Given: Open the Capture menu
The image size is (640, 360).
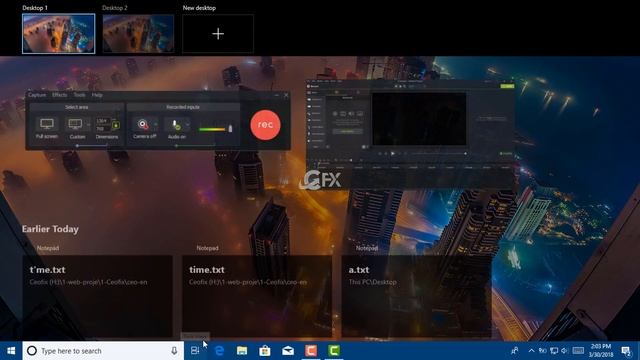Looking at the screenshot, I should (37, 95).
